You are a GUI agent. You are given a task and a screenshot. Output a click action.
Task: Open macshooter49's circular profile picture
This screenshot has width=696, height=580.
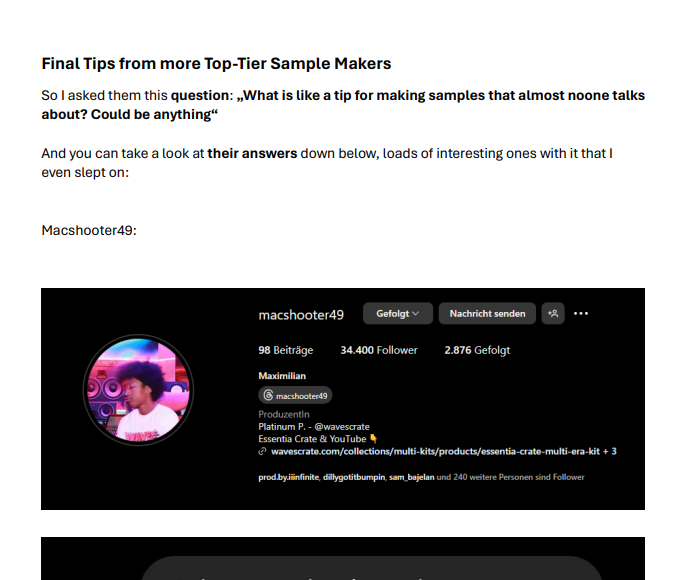pos(138,390)
